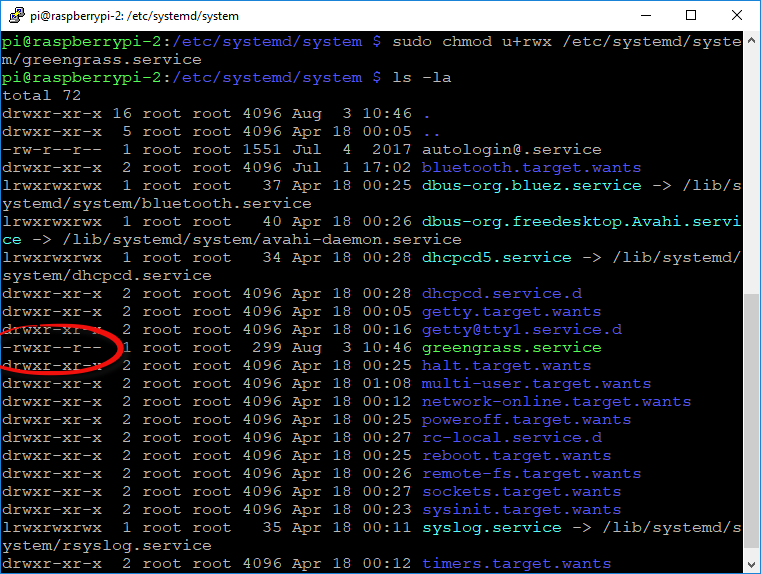Viewport: 761px width, 574px height.
Task: Click the scrollbar down arrow
Action: tap(751, 565)
